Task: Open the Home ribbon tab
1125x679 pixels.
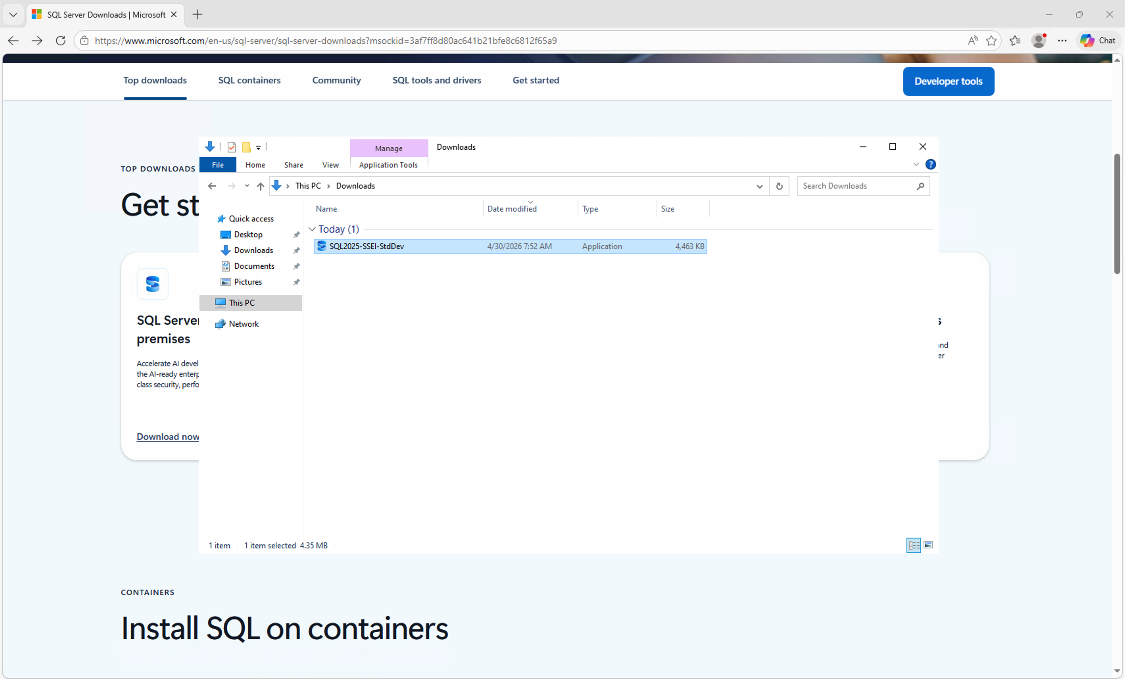Action: (255, 165)
